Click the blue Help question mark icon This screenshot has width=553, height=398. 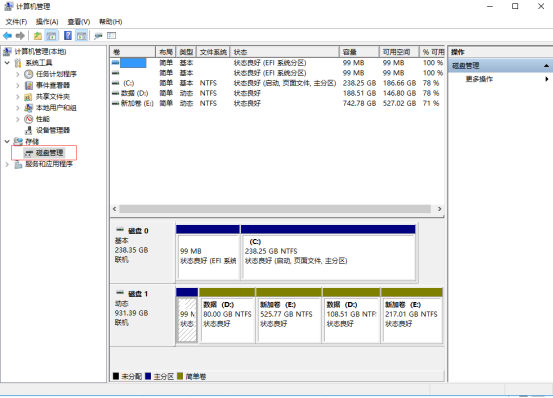[x=68, y=36]
